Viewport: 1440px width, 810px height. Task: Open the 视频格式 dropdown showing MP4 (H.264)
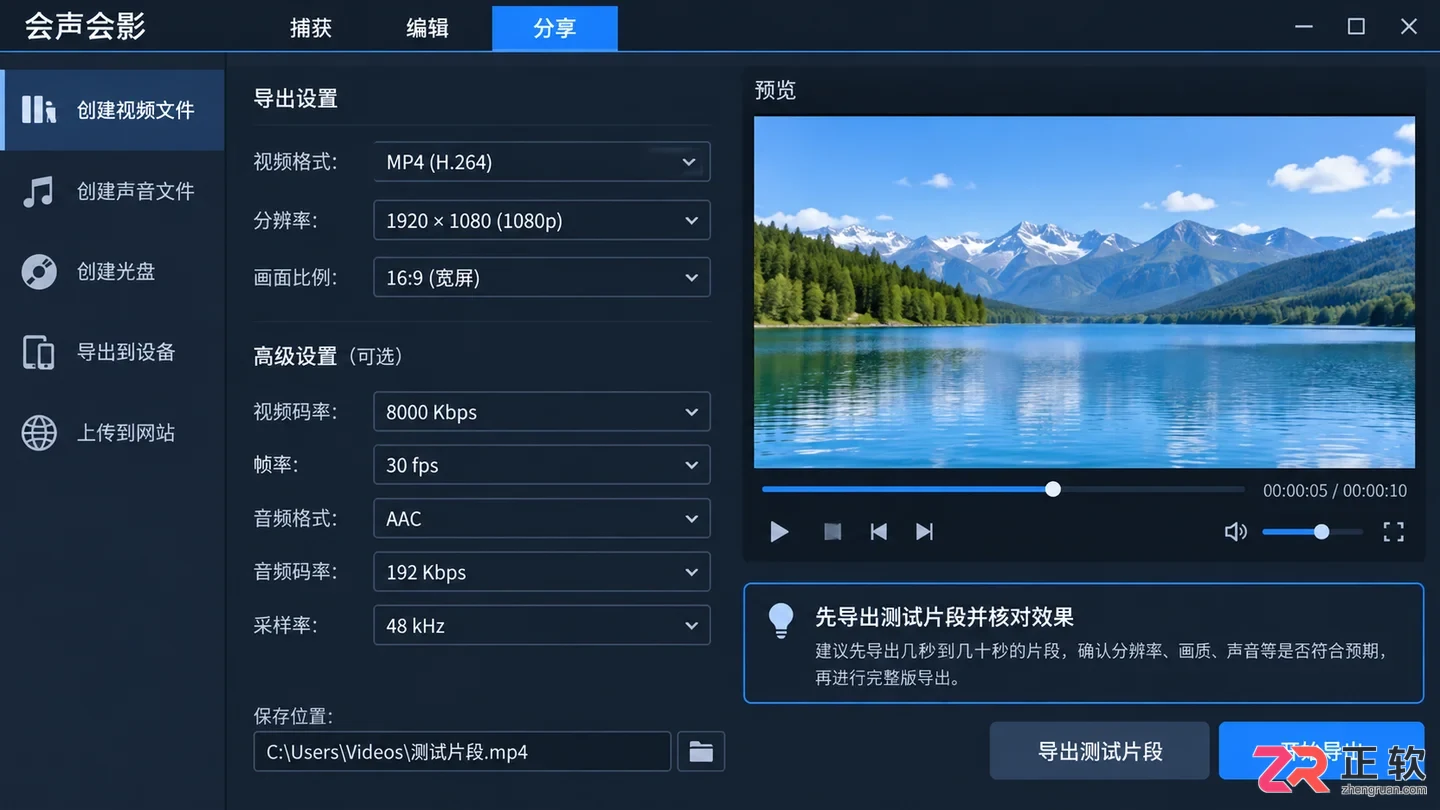(542, 162)
